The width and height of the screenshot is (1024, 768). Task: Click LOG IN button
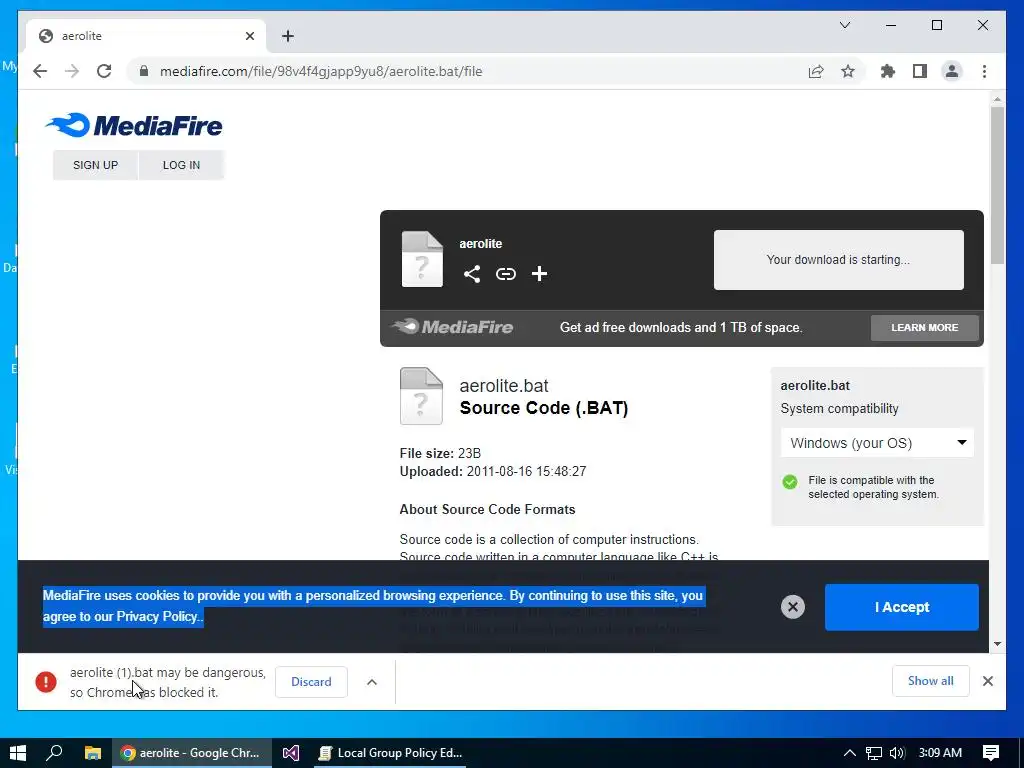[182, 165]
